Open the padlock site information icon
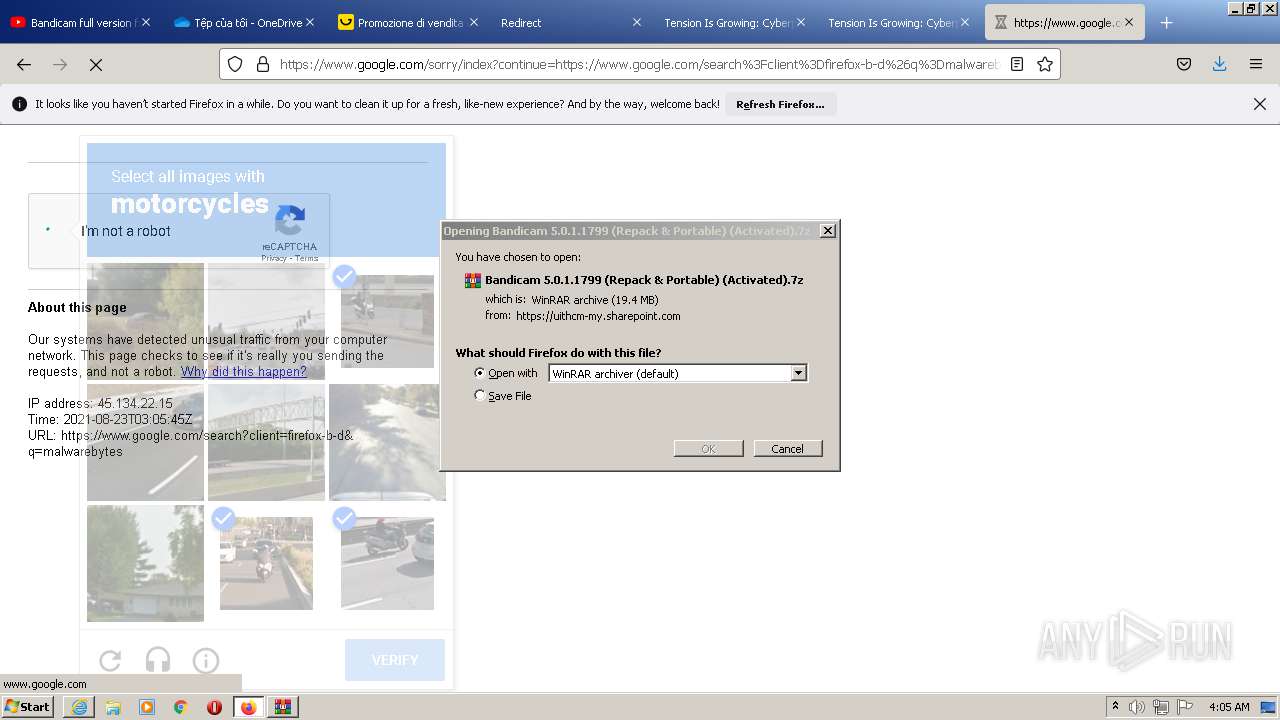This screenshot has width=1280, height=720. pyautogui.click(x=263, y=64)
